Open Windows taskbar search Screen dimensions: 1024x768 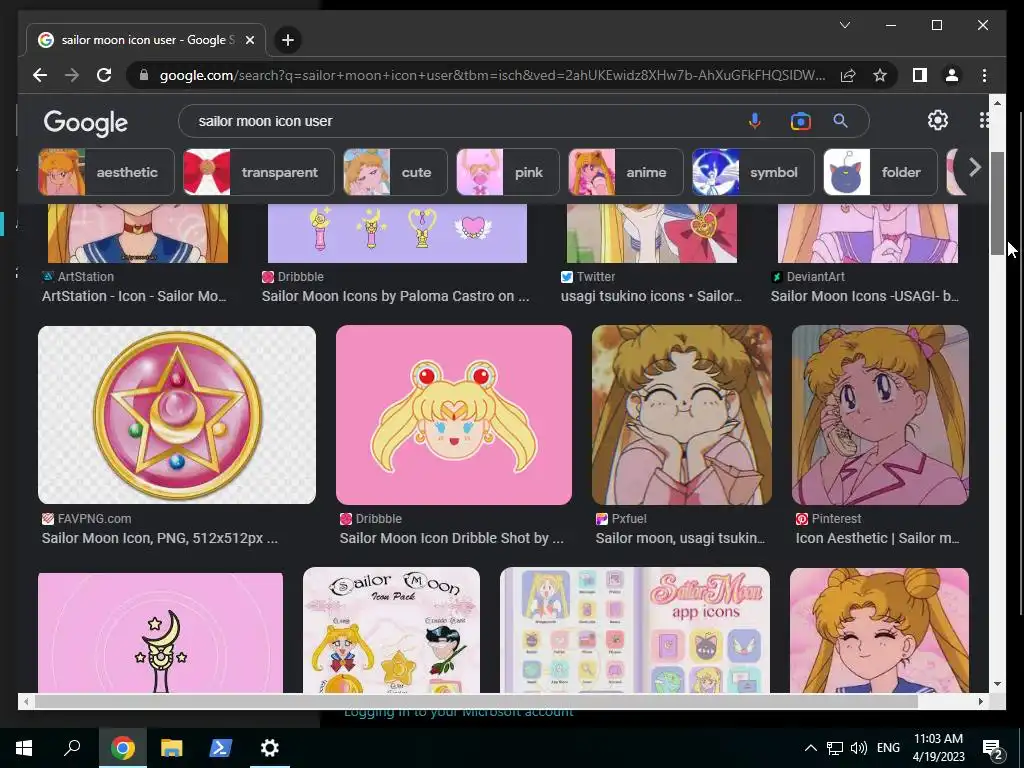coord(72,748)
